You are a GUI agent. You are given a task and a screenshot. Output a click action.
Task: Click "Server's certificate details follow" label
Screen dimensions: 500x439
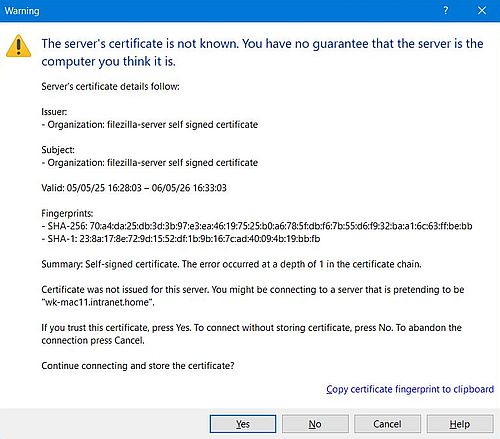110,87
